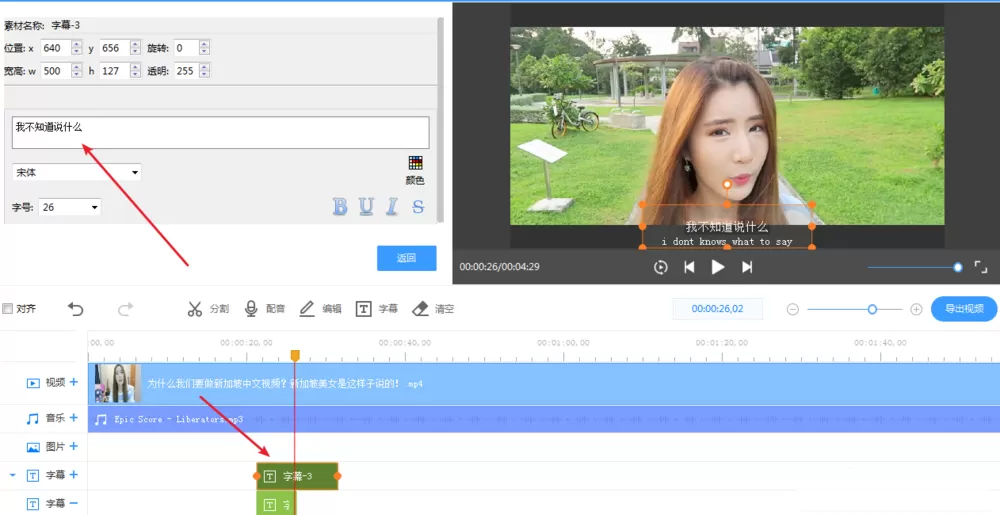Open the 宋体 font dropdown

77,172
